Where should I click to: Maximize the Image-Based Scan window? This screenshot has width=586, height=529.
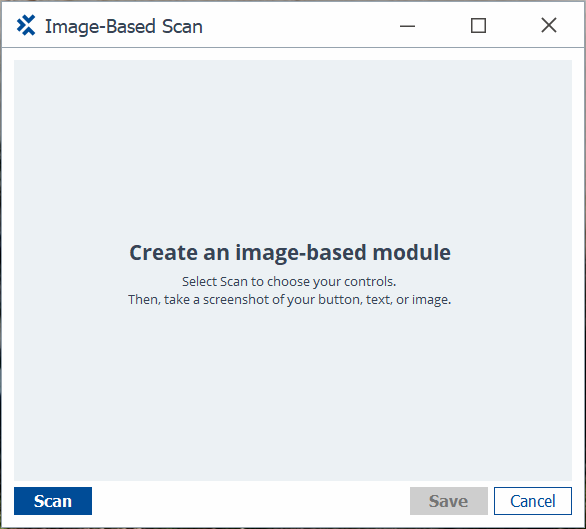(x=478, y=26)
